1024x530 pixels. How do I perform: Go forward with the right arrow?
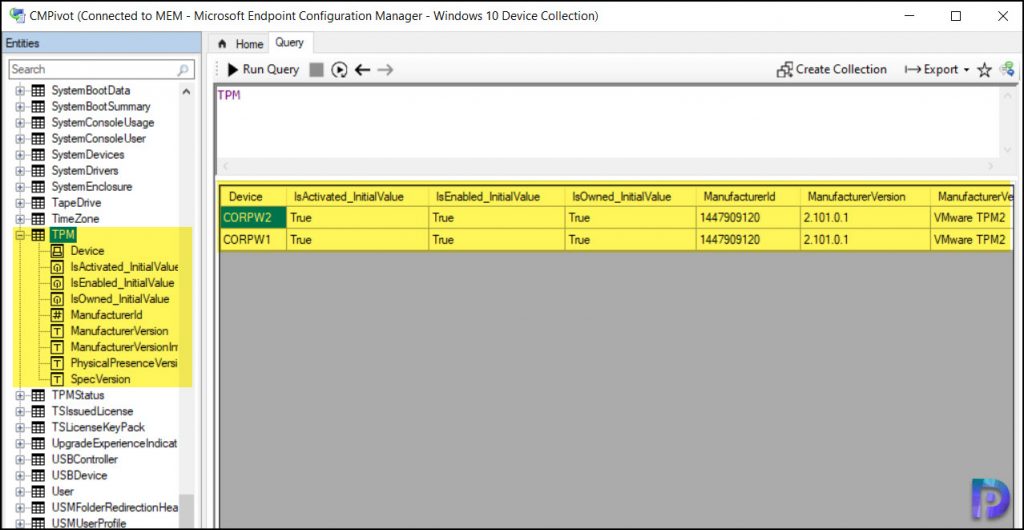(385, 70)
